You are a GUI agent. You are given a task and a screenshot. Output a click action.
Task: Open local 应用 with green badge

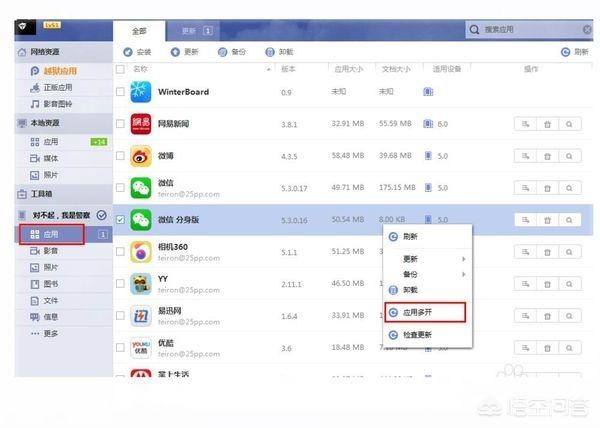coord(64,142)
